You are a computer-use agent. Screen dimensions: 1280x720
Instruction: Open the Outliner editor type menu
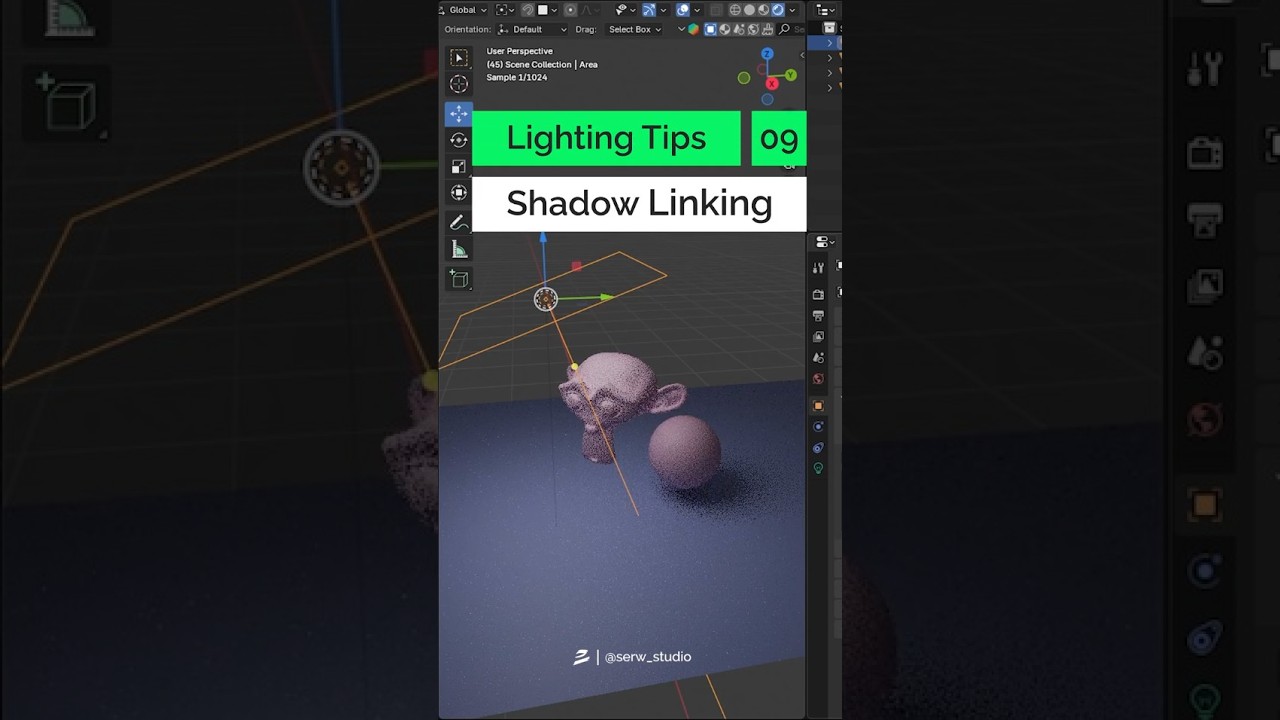[x=825, y=10]
